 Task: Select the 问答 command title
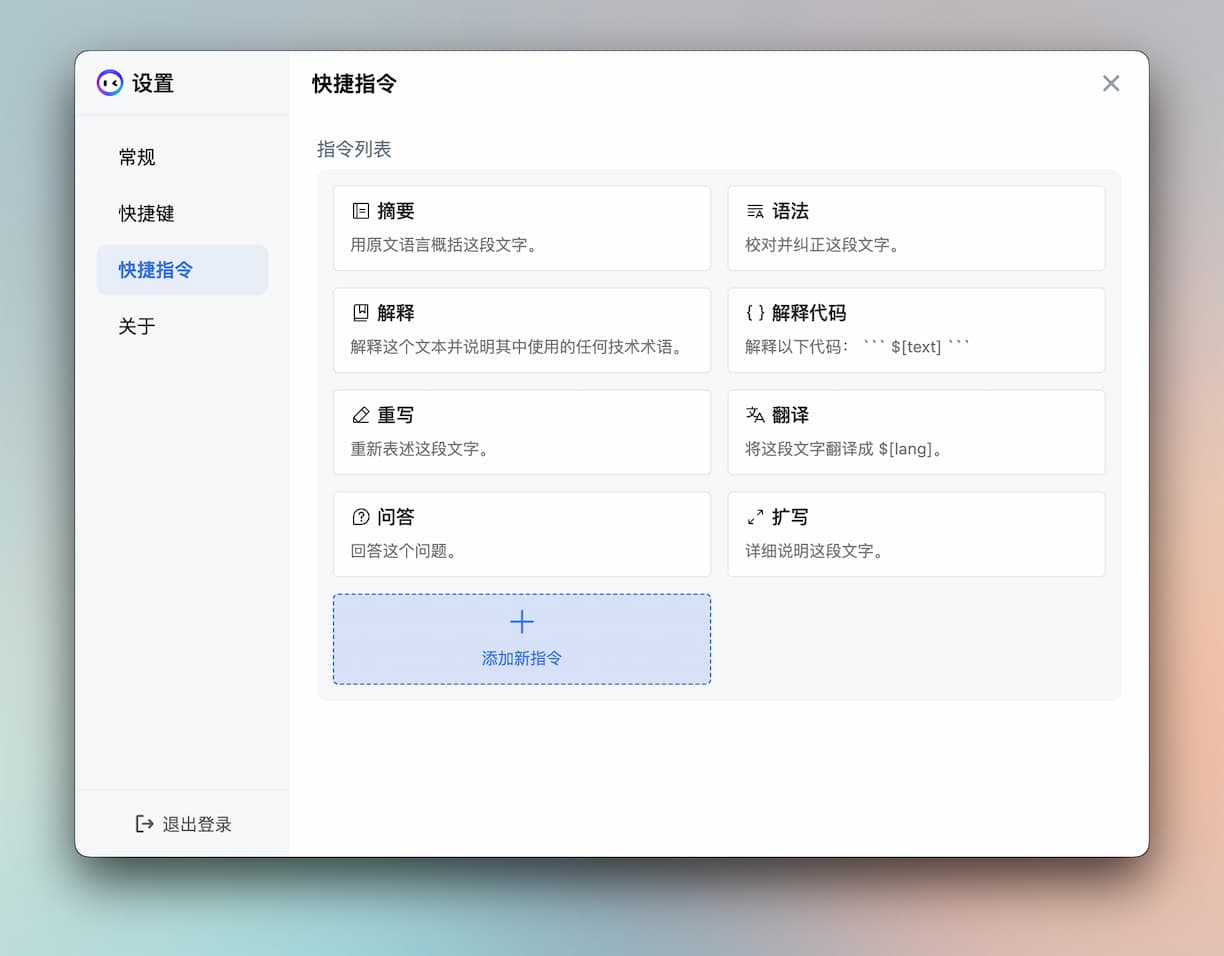[396, 517]
